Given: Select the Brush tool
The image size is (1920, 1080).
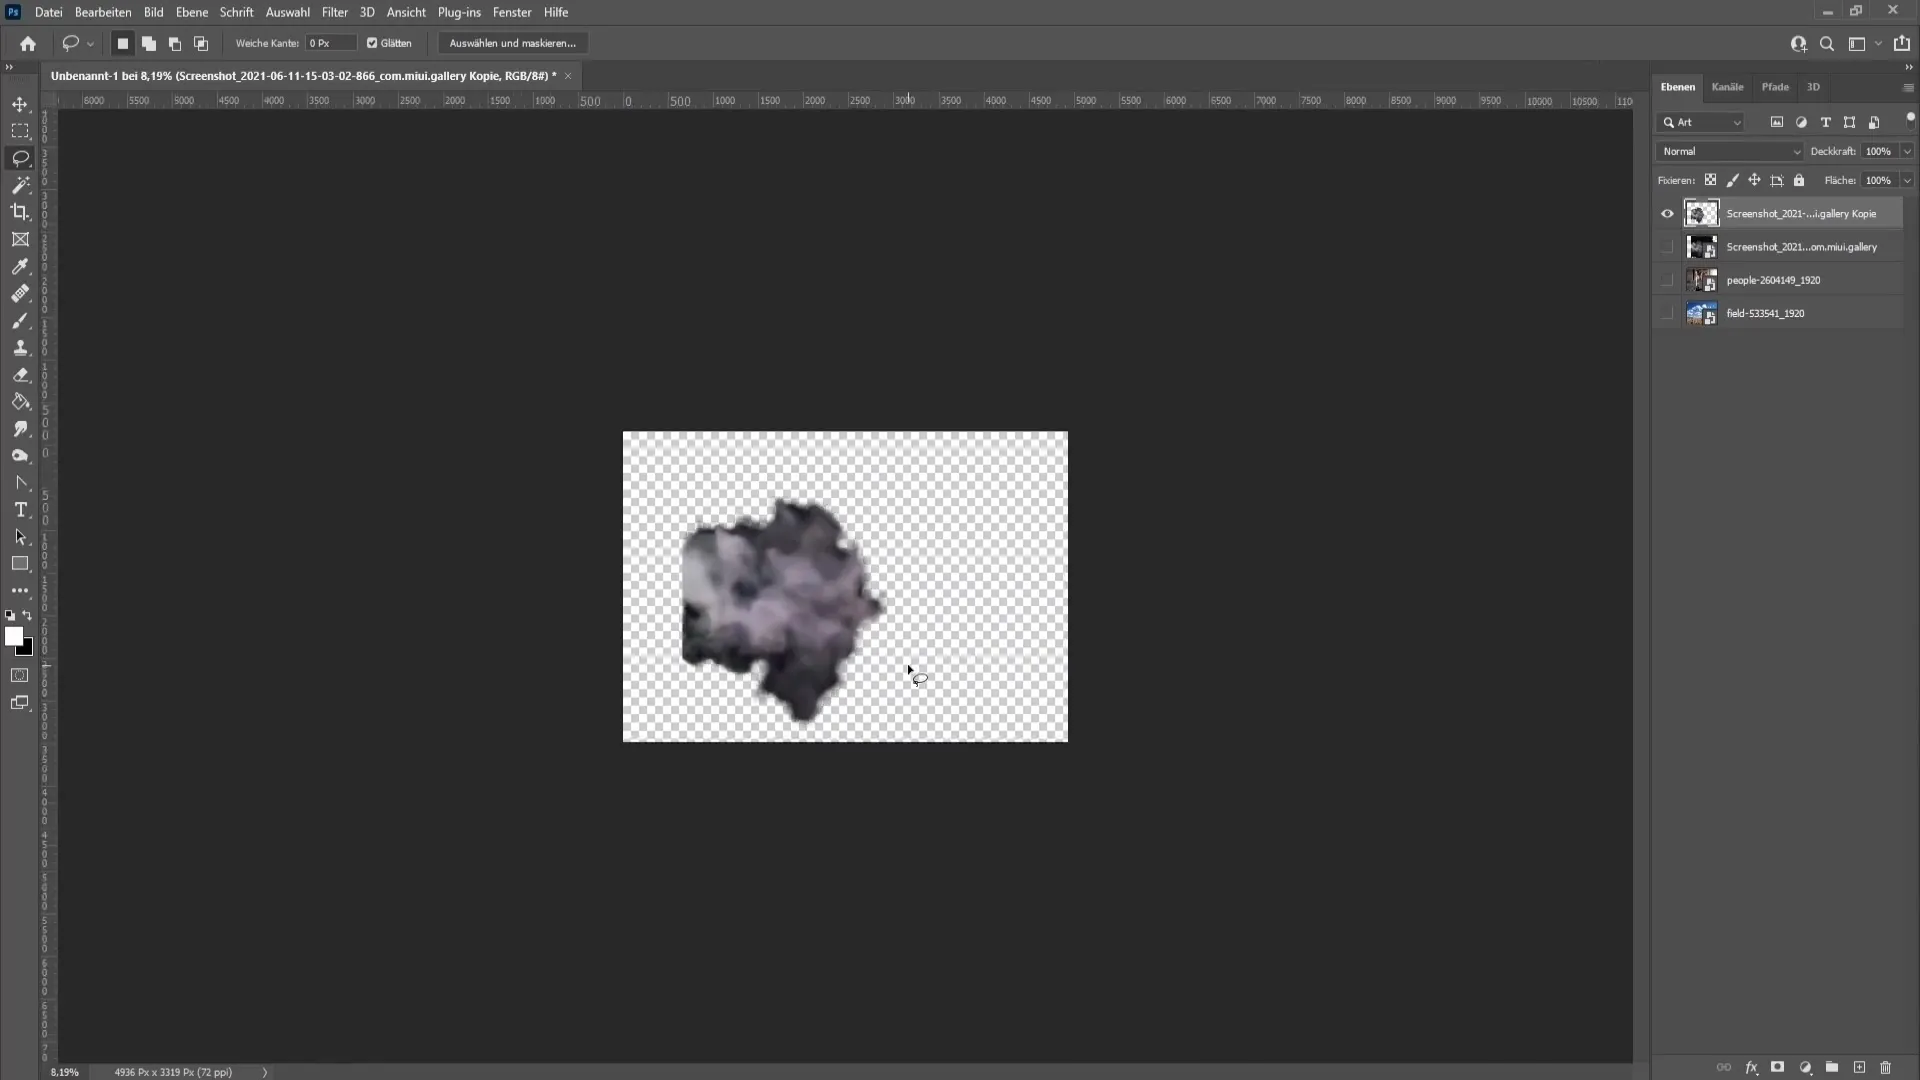Looking at the screenshot, I should [20, 320].
